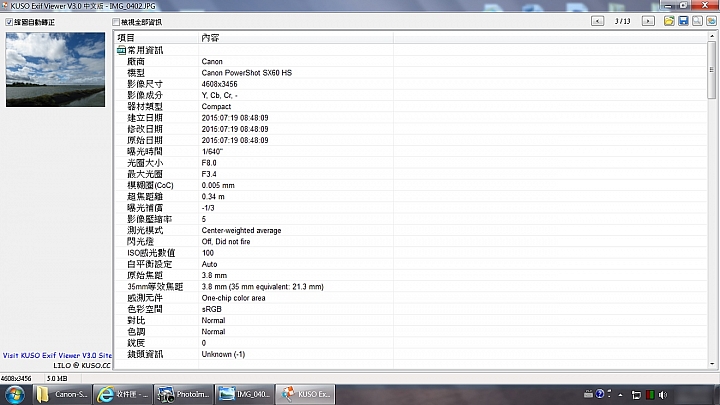Toggle the 檢視全部資訊 checkbox
720x405 pixels.
(x=116, y=22)
